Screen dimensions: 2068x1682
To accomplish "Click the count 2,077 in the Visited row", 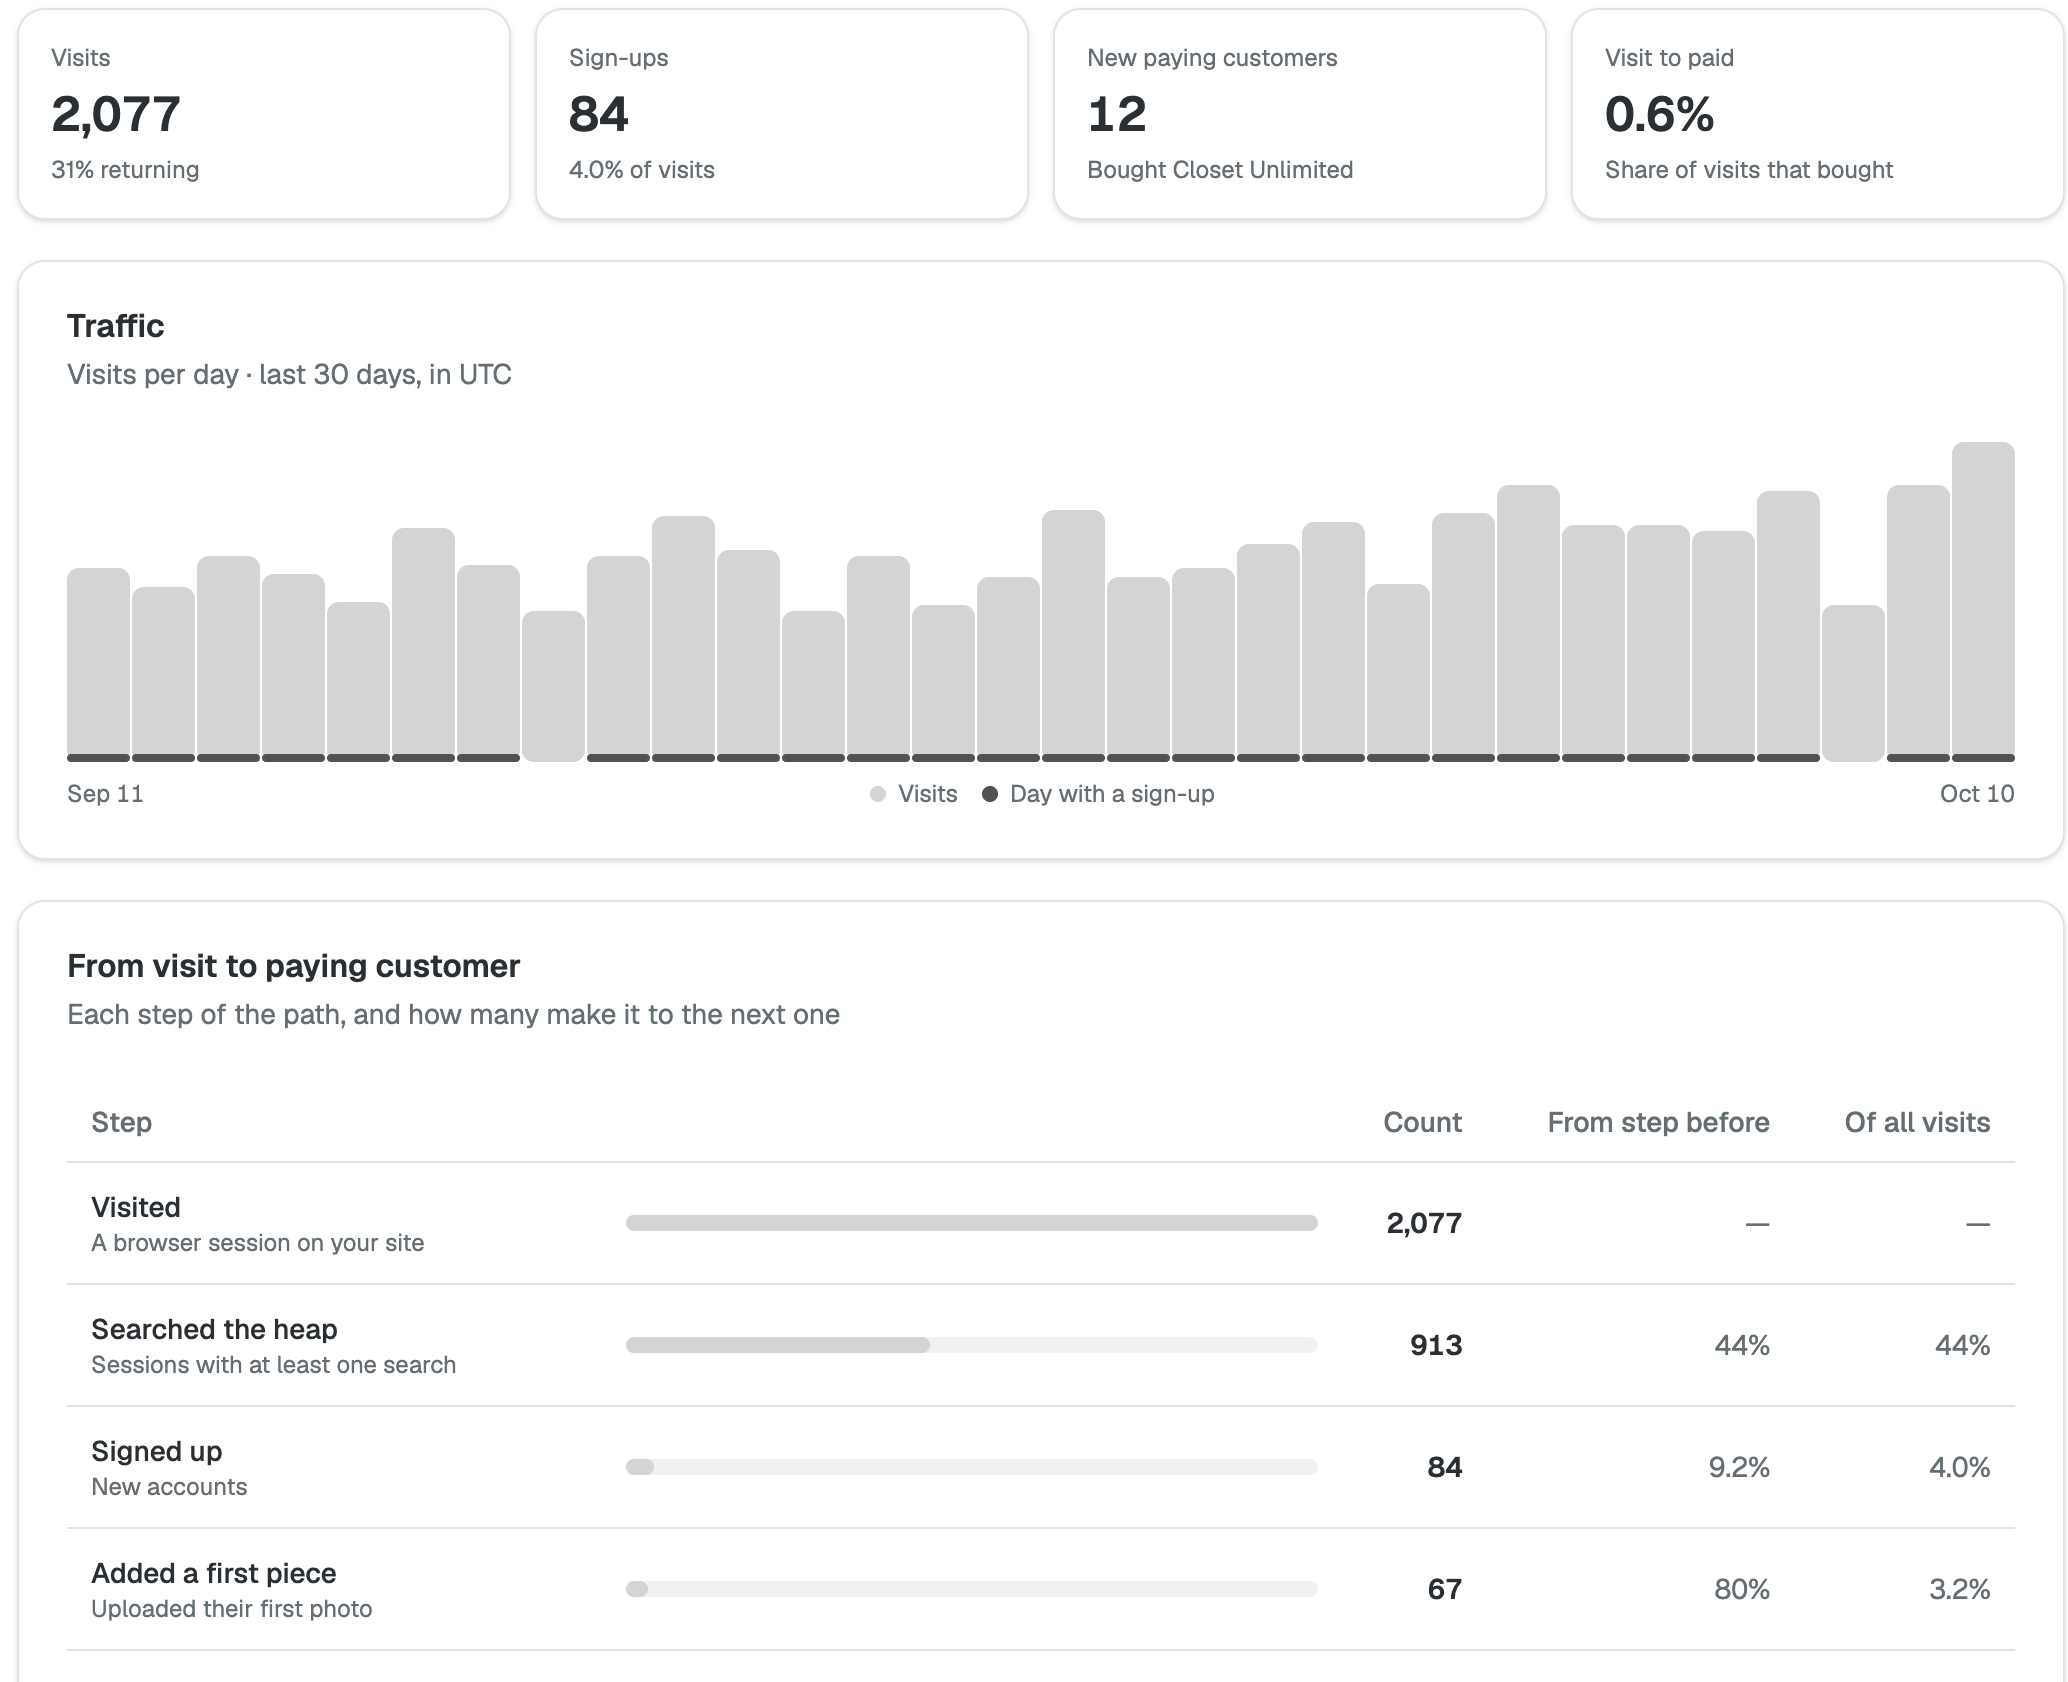I will point(1424,1223).
